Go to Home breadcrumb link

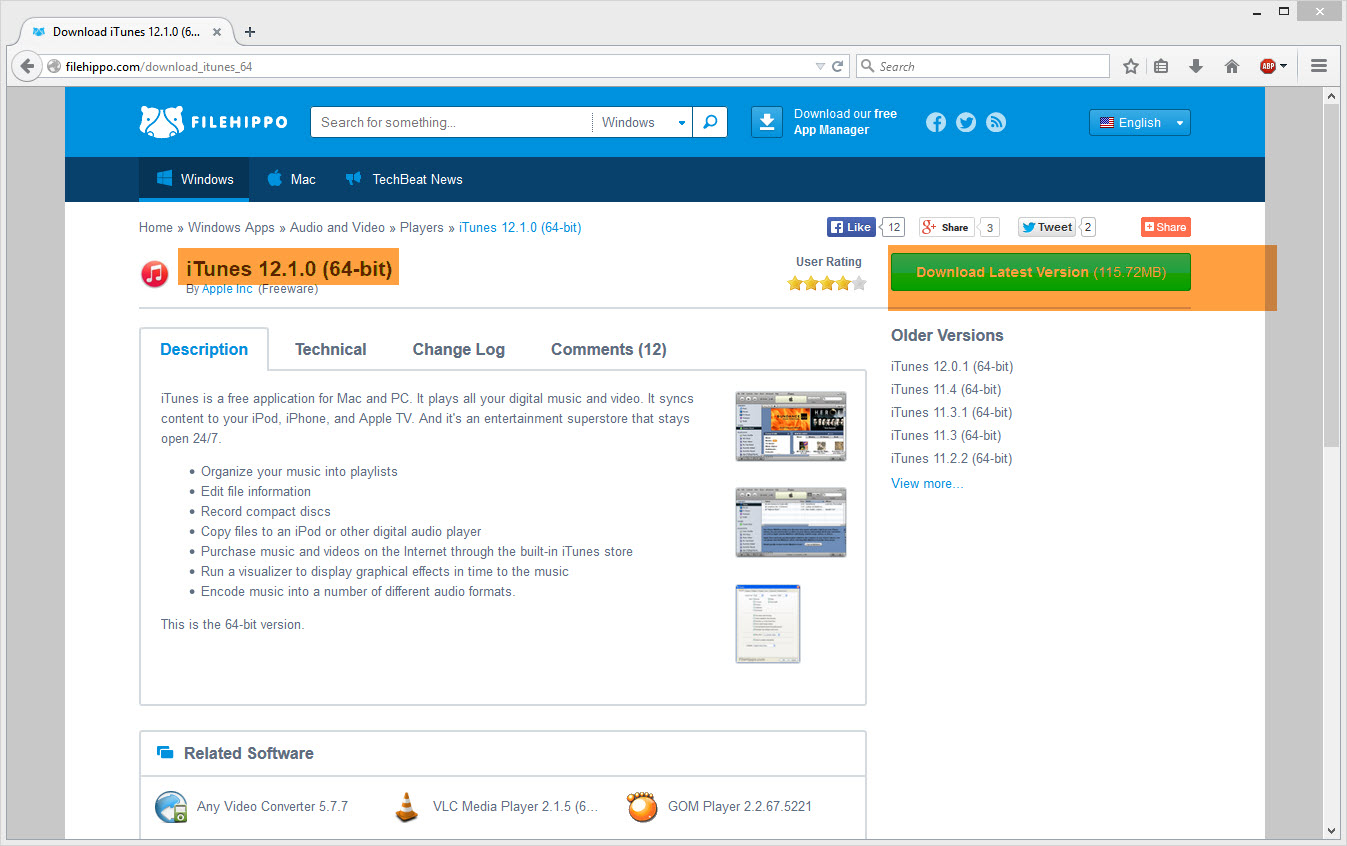pos(156,227)
